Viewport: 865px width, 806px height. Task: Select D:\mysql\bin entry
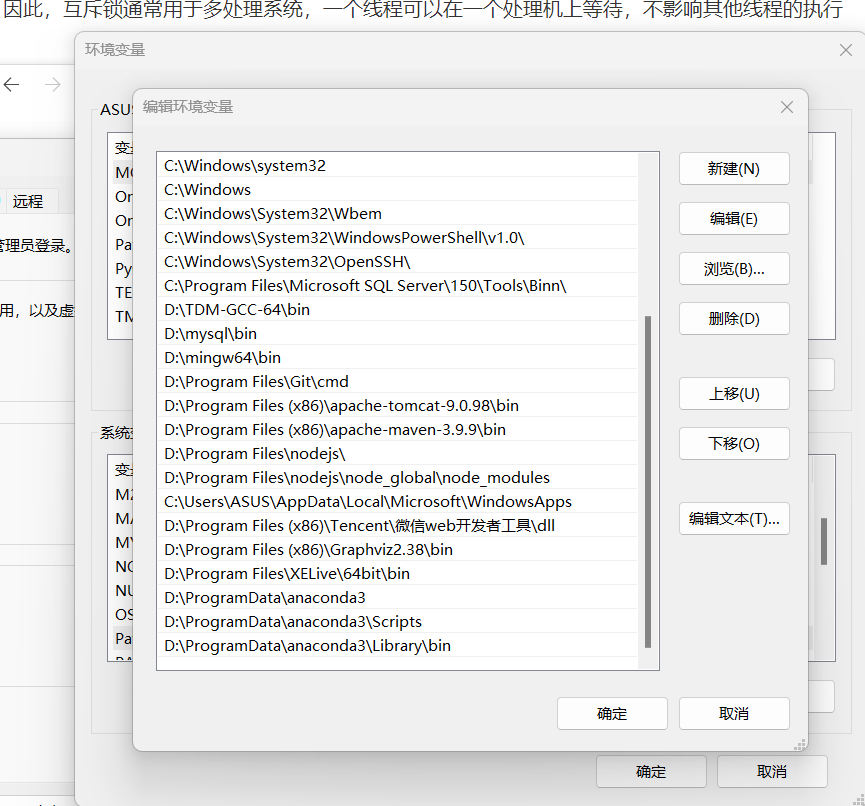(x=400, y=333)
